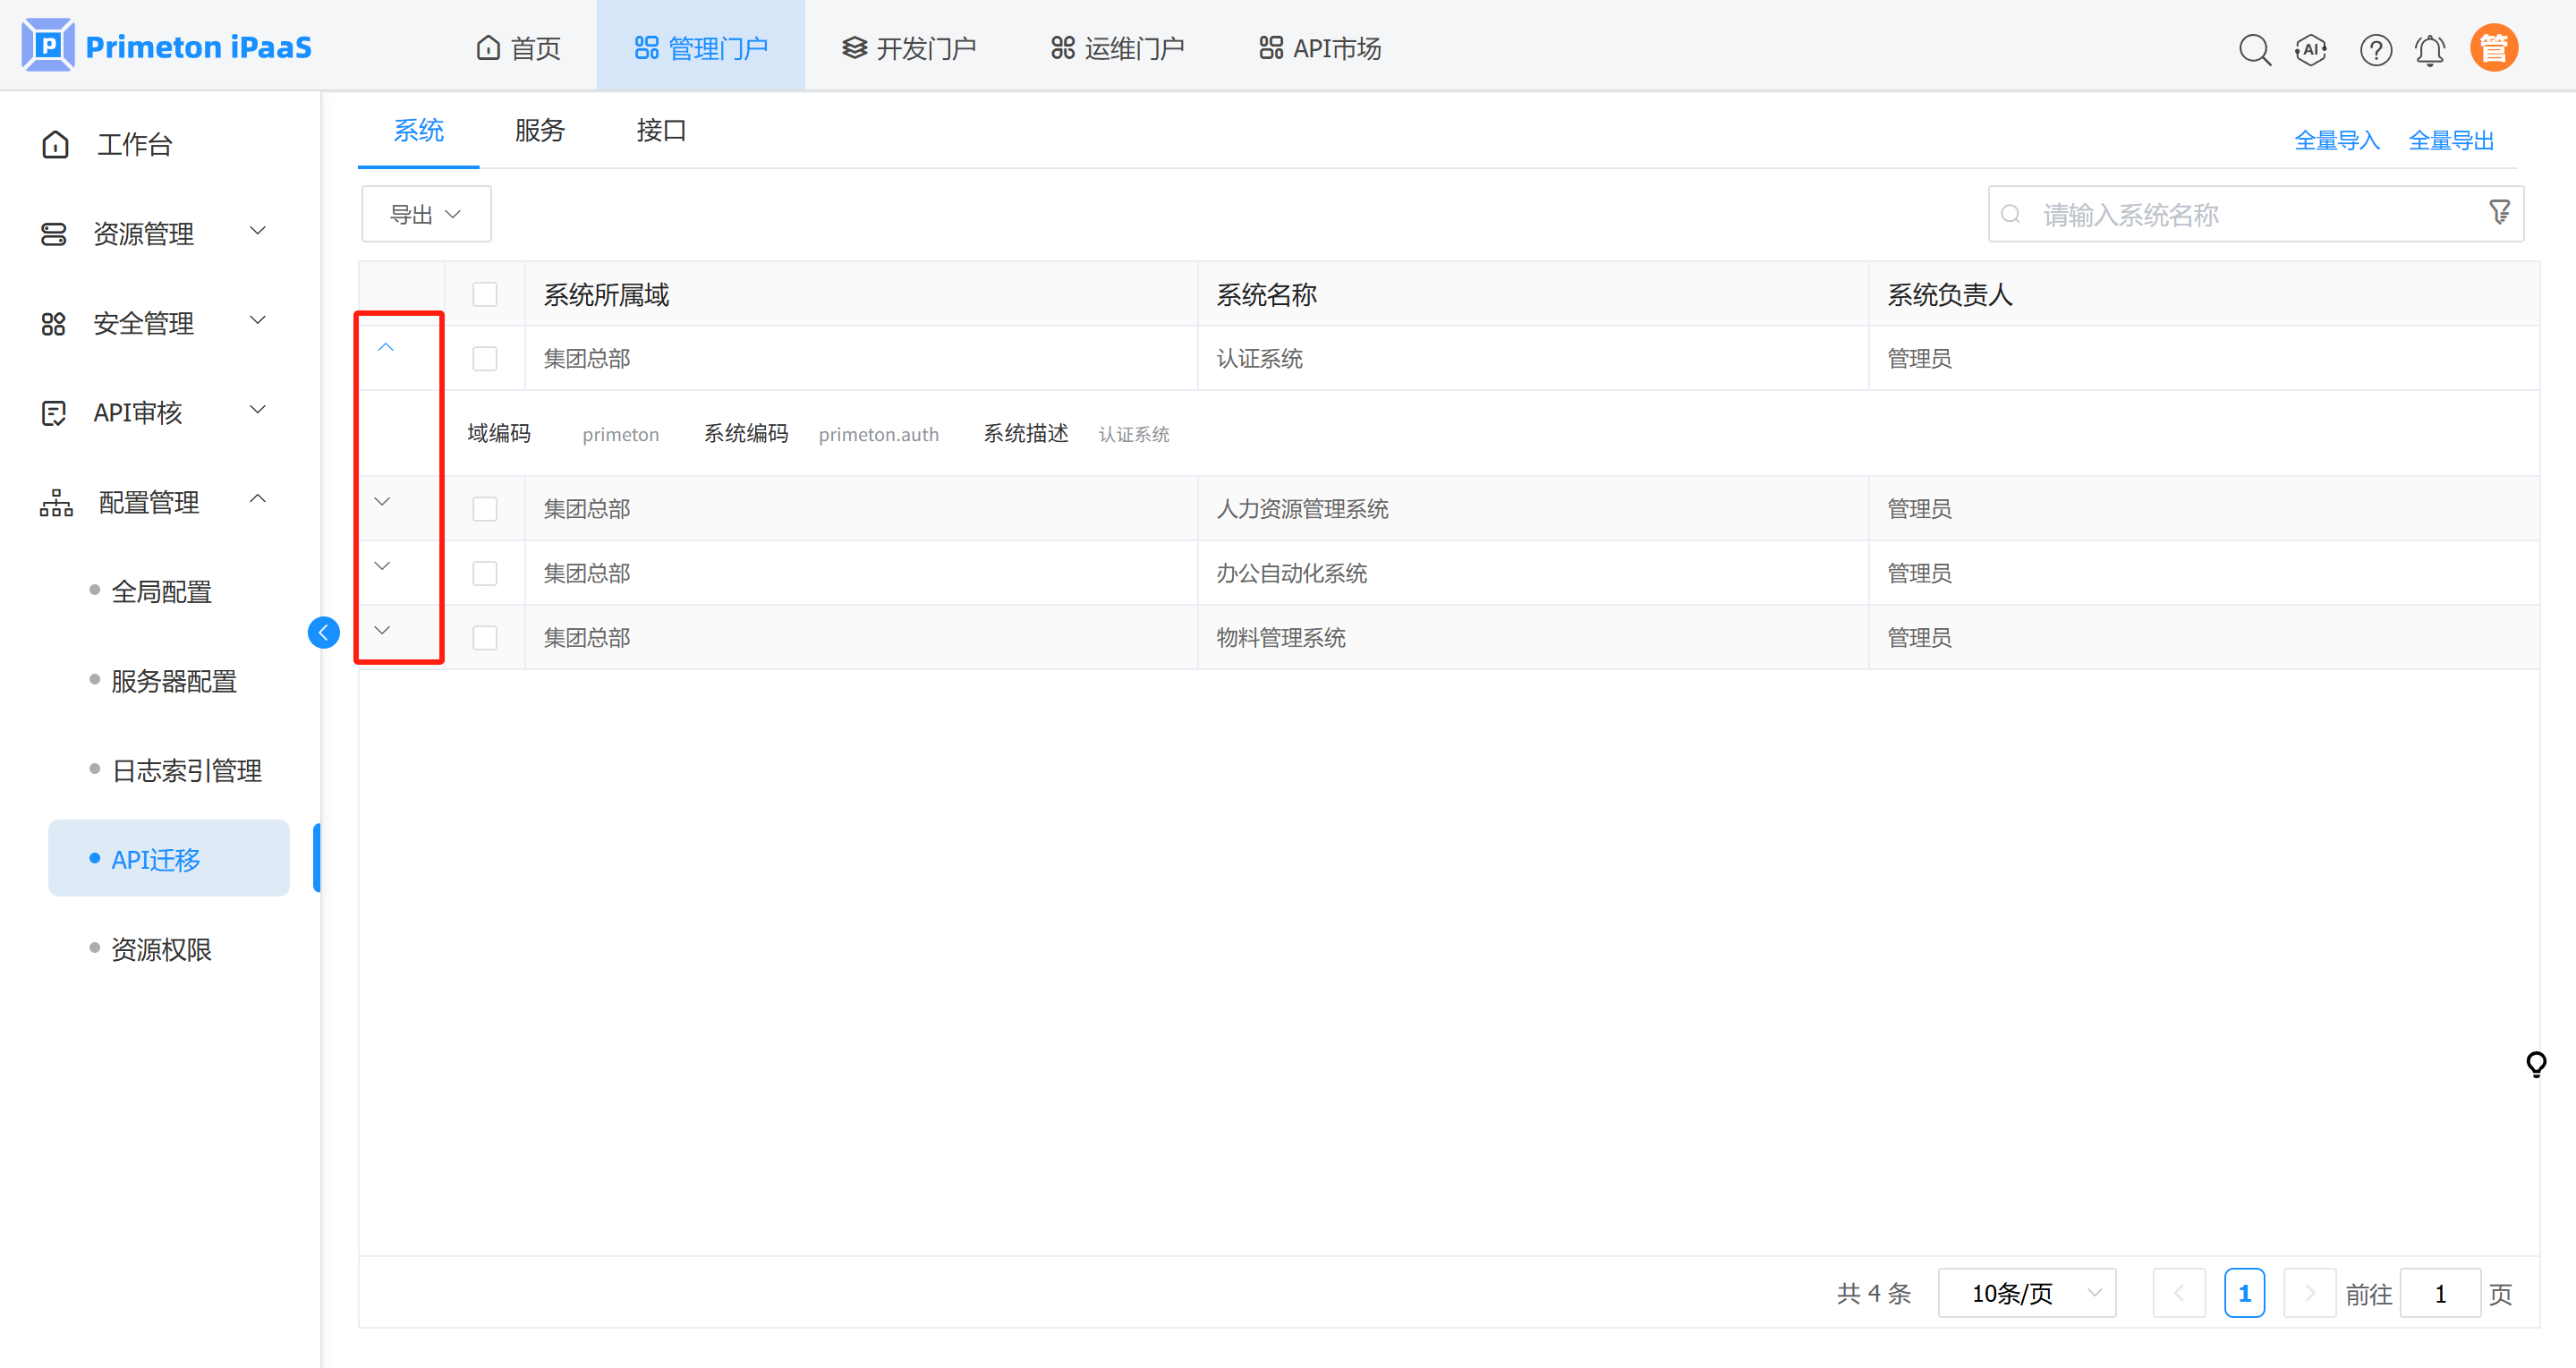
Task: Switch to the 服务 tab
Action: click(x=540, y=130)
